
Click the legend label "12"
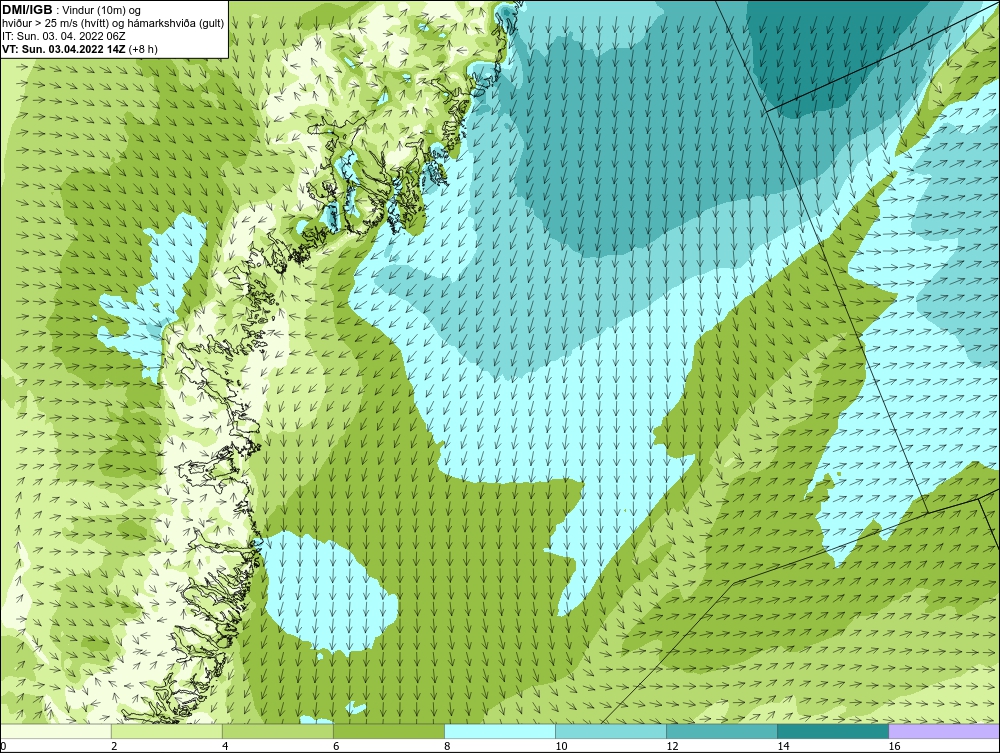[672, 747]
